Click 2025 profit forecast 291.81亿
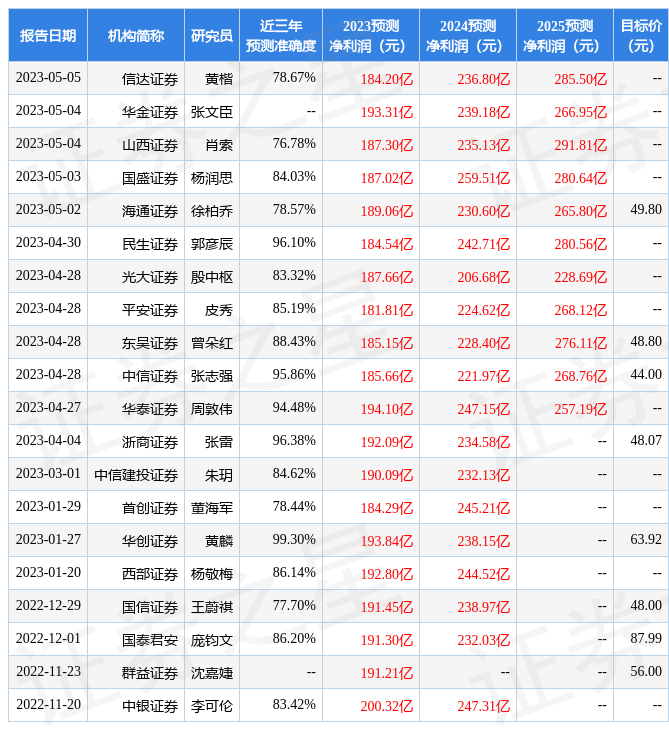 point(581,145)
